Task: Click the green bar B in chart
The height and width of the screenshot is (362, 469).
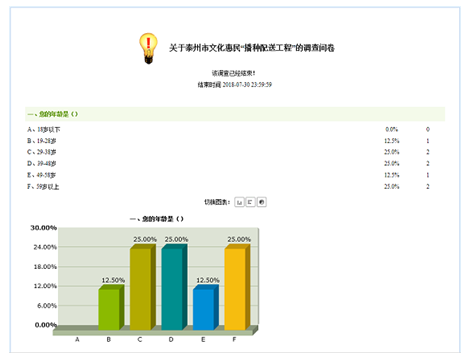Action: [x=109, y=309]
